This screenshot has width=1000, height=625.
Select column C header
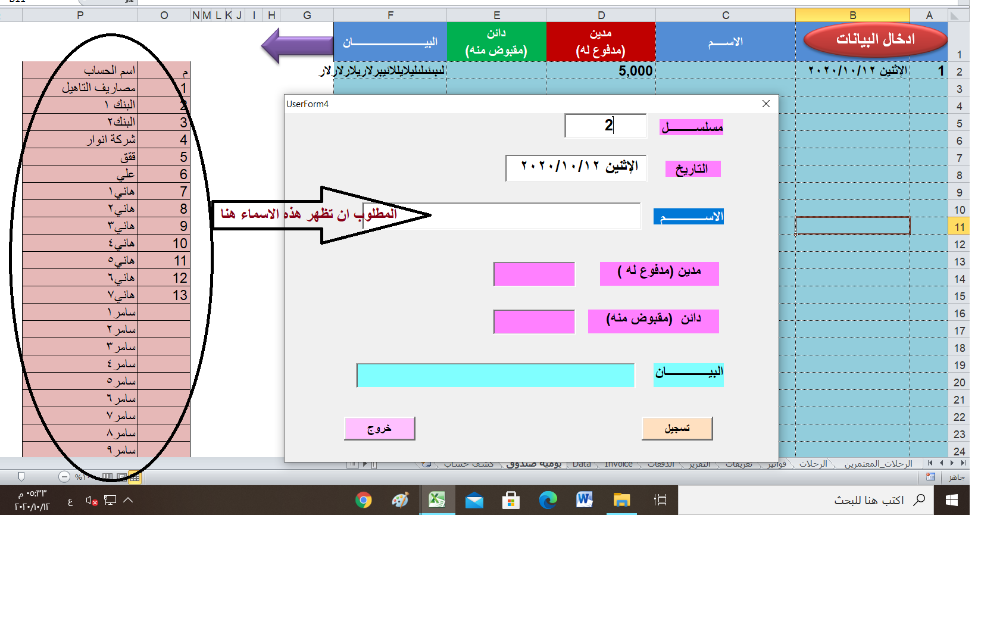pos(725,15)
